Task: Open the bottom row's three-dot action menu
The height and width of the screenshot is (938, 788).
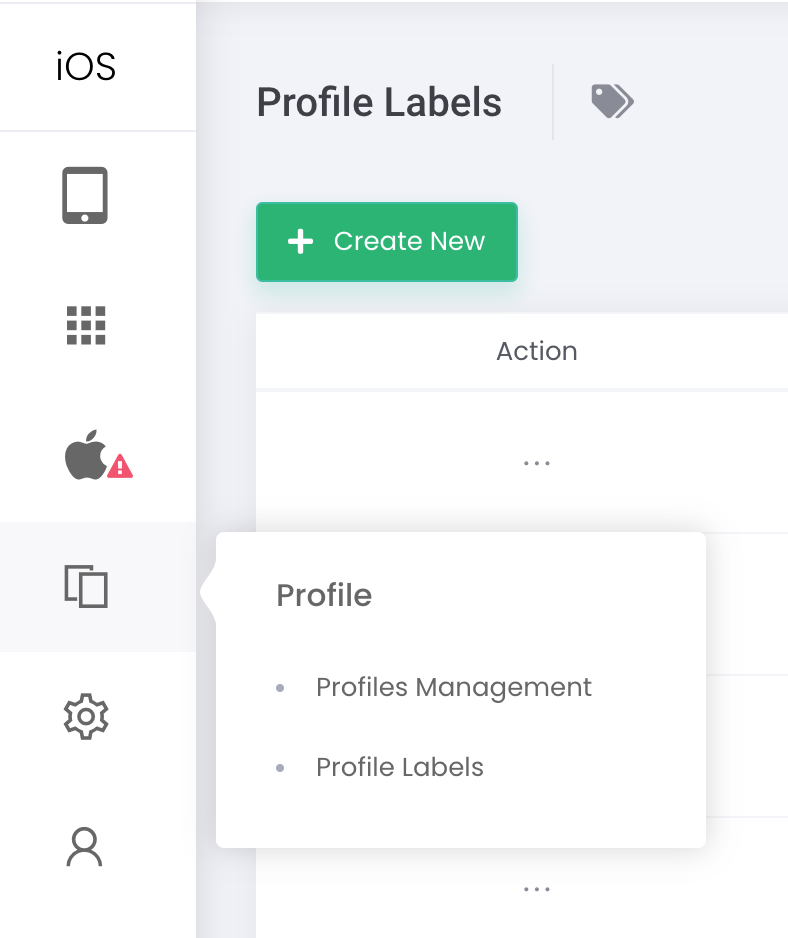Action: 537,890
